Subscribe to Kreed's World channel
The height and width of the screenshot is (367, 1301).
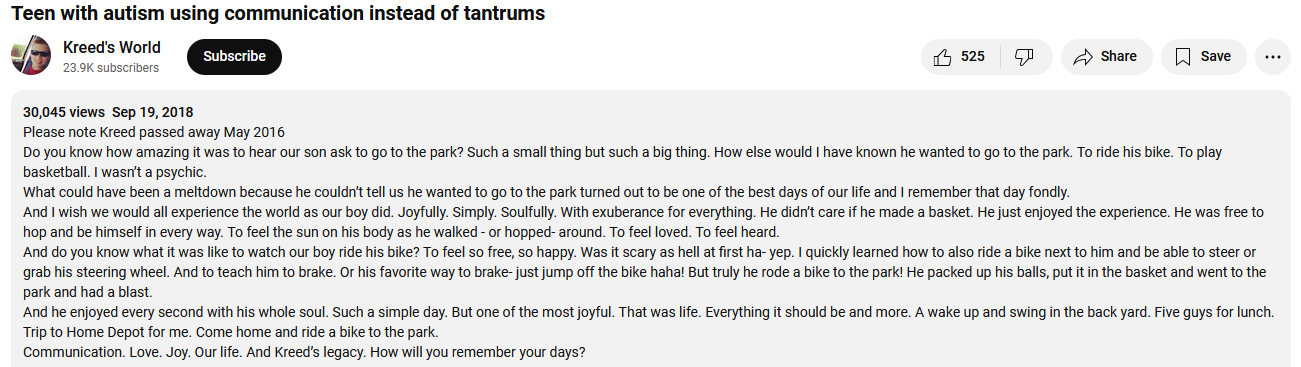click(x=234, y=57)
